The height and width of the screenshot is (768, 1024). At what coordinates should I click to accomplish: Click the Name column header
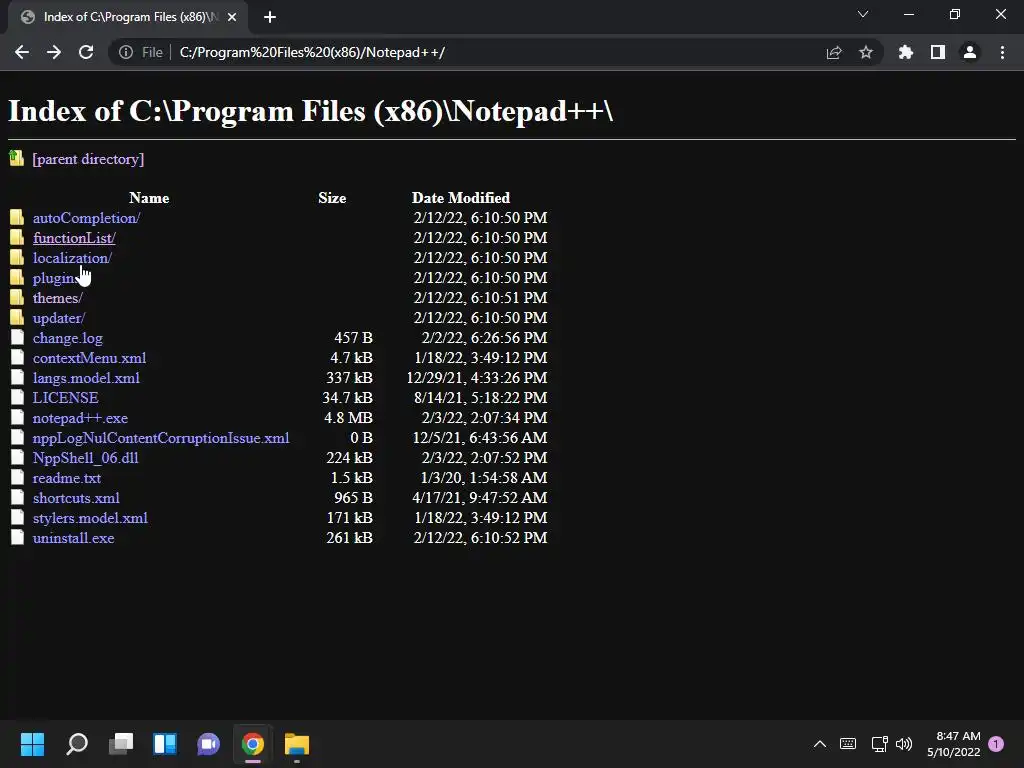pos(149,198)
